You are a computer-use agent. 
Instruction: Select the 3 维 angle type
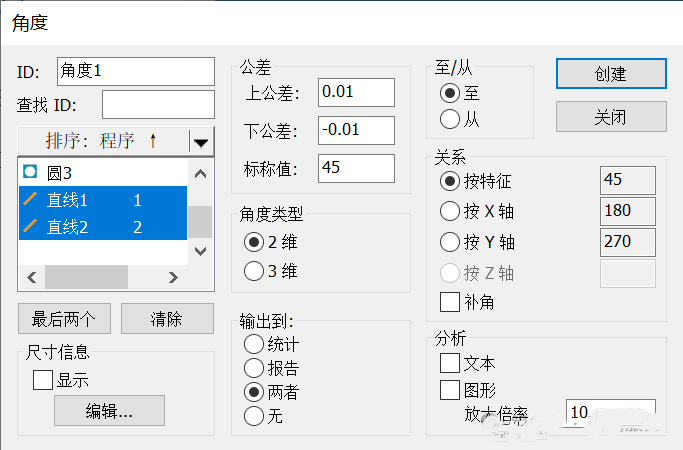click(255, 270)
